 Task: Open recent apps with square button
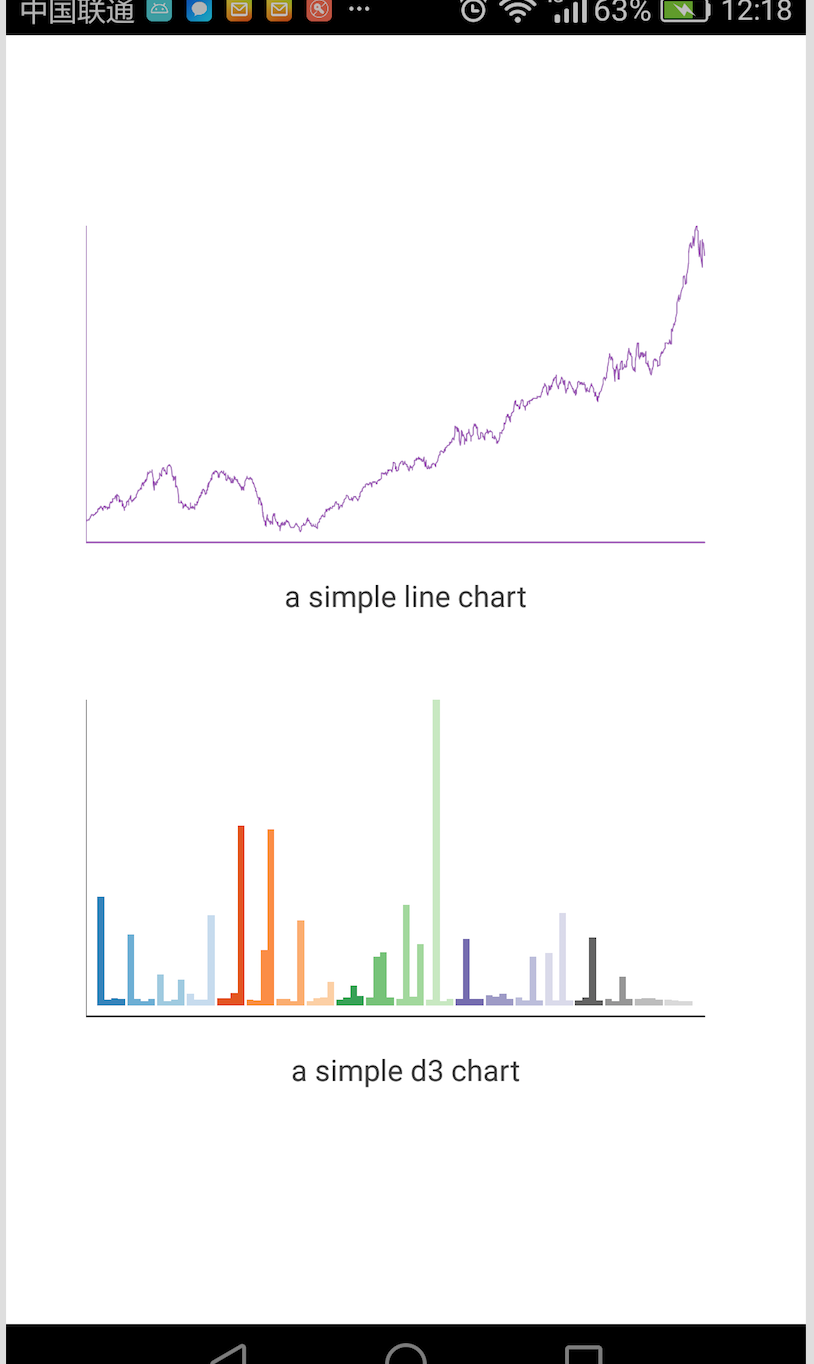[584, 1355]
